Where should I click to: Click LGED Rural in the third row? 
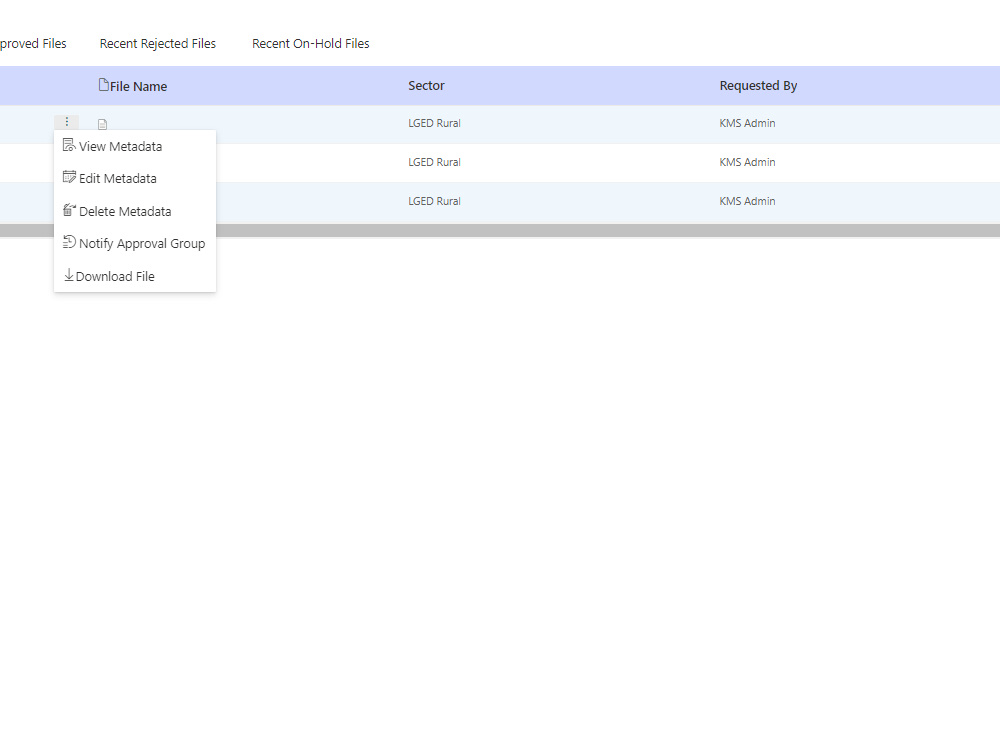tap(434, 200)
